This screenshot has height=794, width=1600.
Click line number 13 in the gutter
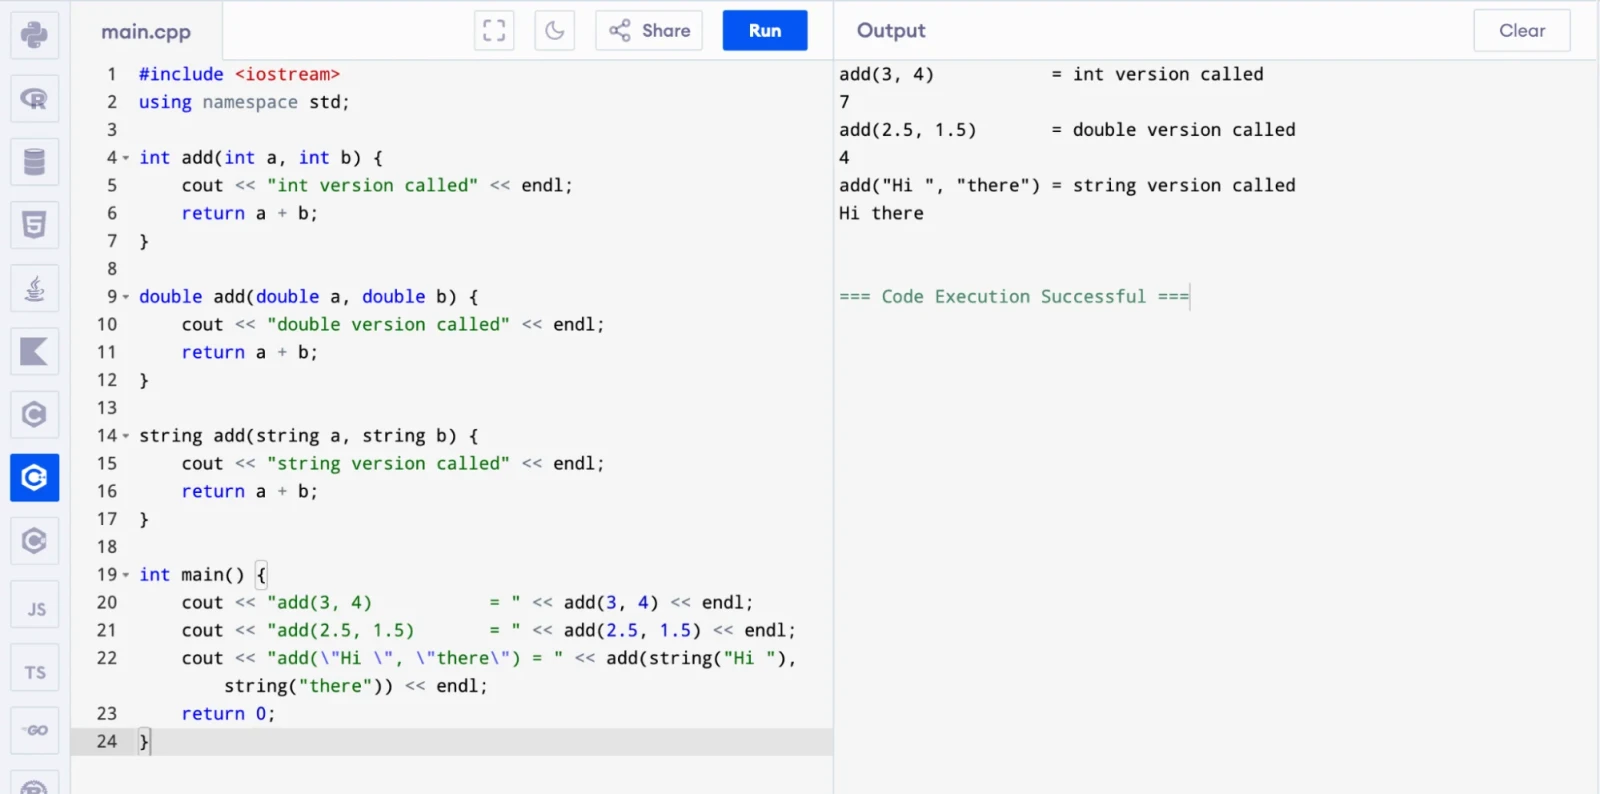(107, 408)
